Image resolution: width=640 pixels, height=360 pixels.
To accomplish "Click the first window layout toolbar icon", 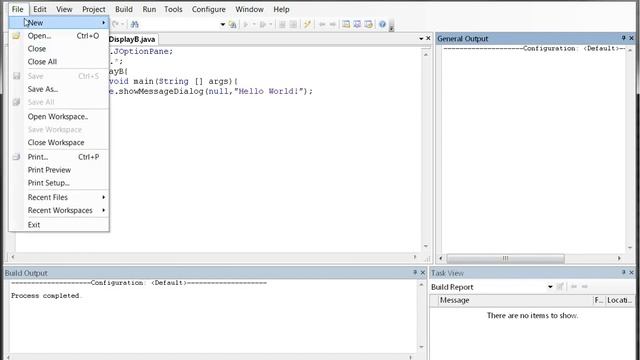I will pos(346,24).
